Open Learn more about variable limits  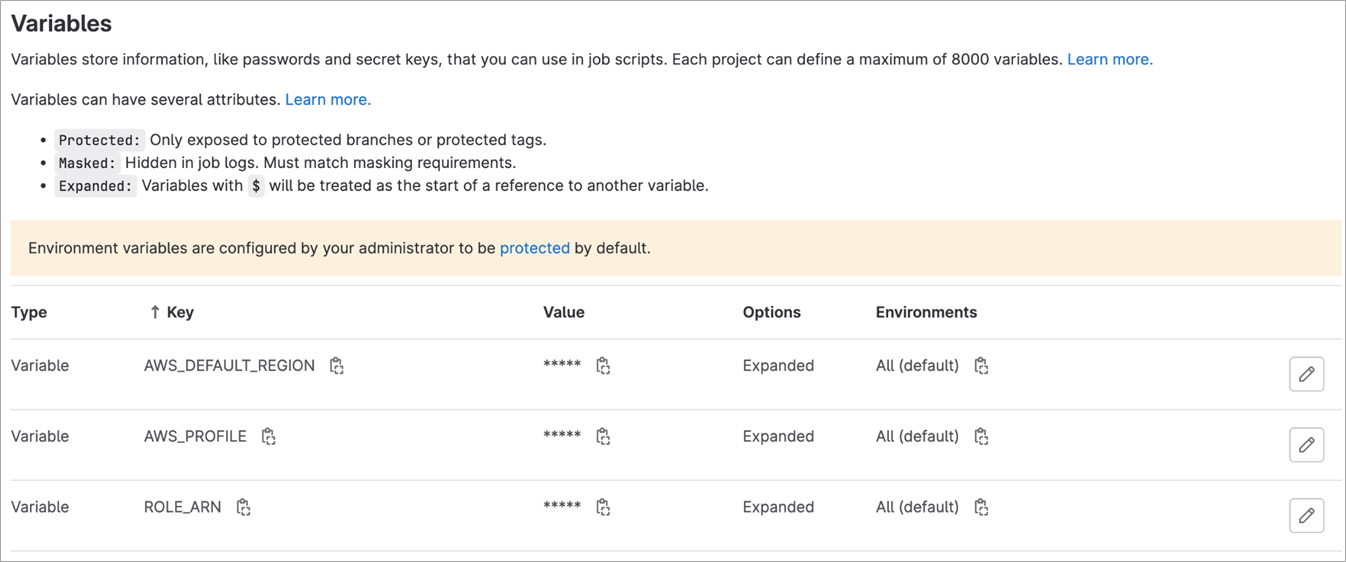tap(1109, 59)
